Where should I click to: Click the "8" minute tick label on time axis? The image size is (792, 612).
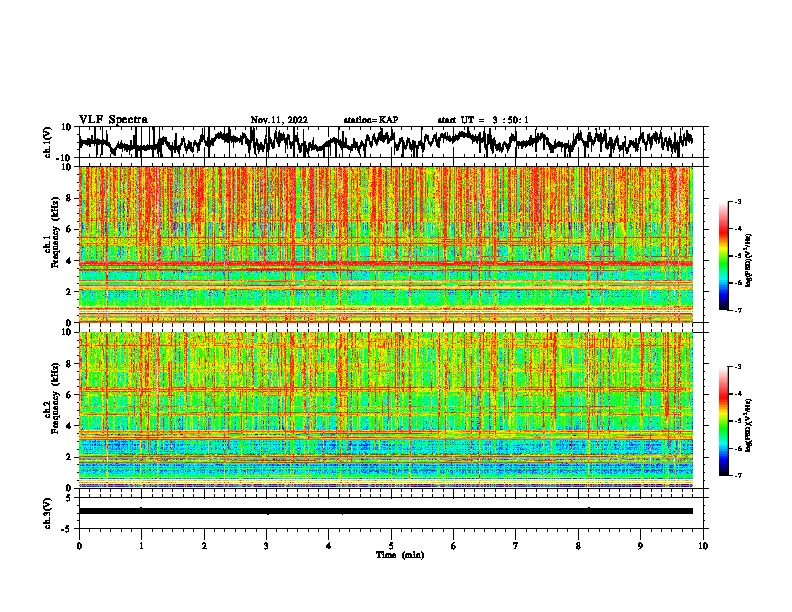pyautogui.click(x=578, y=546)
